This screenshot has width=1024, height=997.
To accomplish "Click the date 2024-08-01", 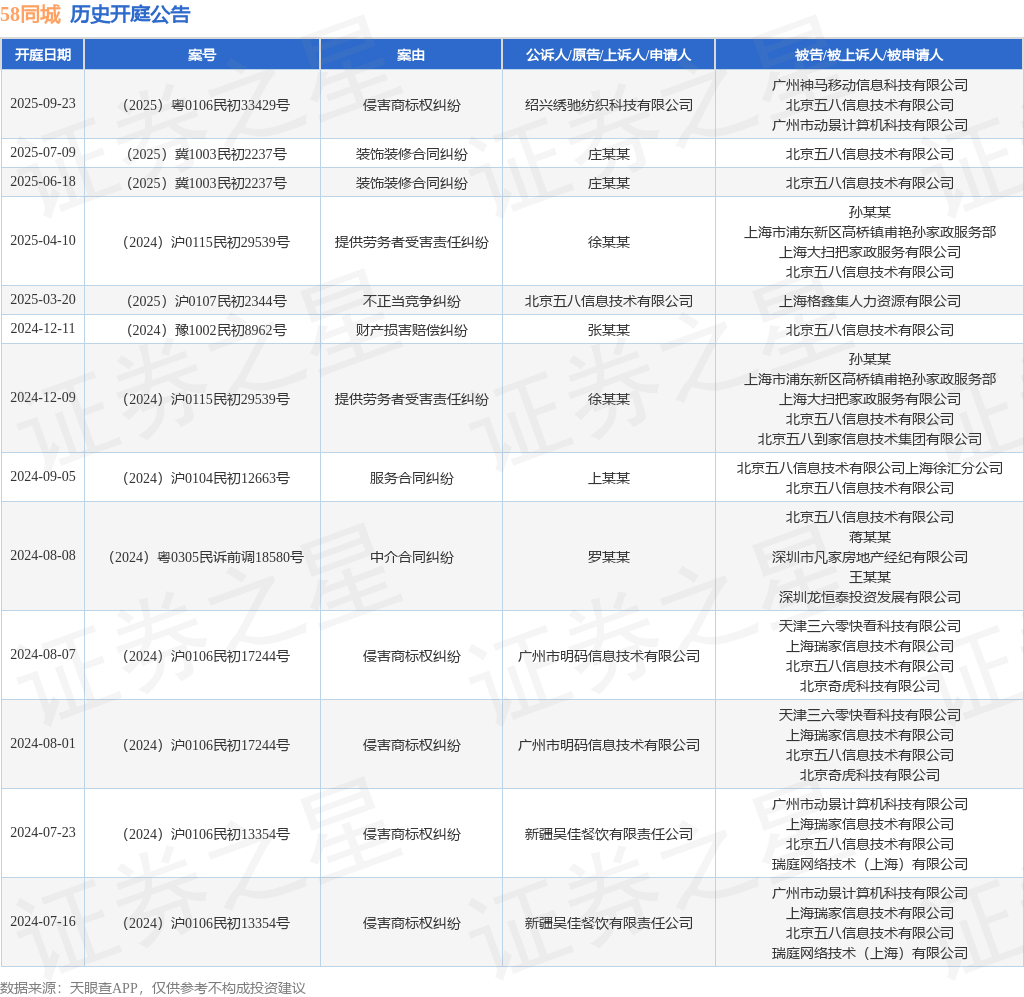I will pos(43,744).
